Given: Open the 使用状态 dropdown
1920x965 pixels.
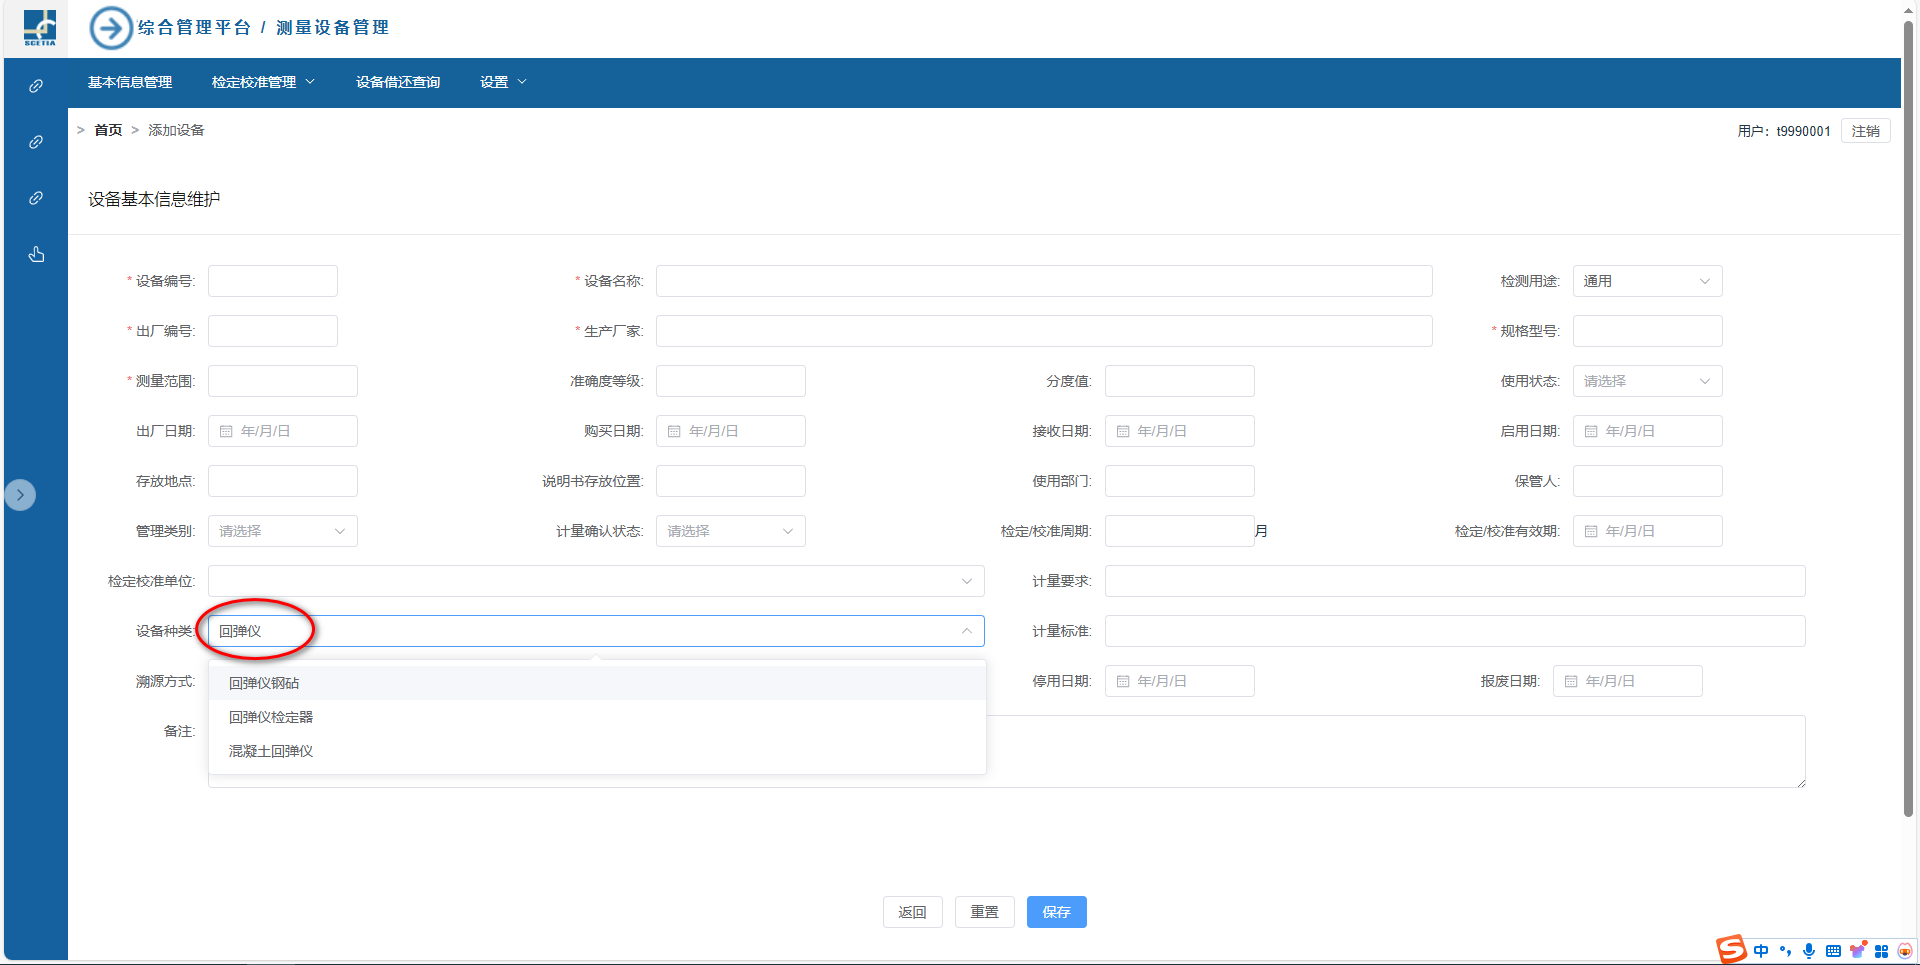Looking at the screenshot, I should click(x=1646, y=381).
